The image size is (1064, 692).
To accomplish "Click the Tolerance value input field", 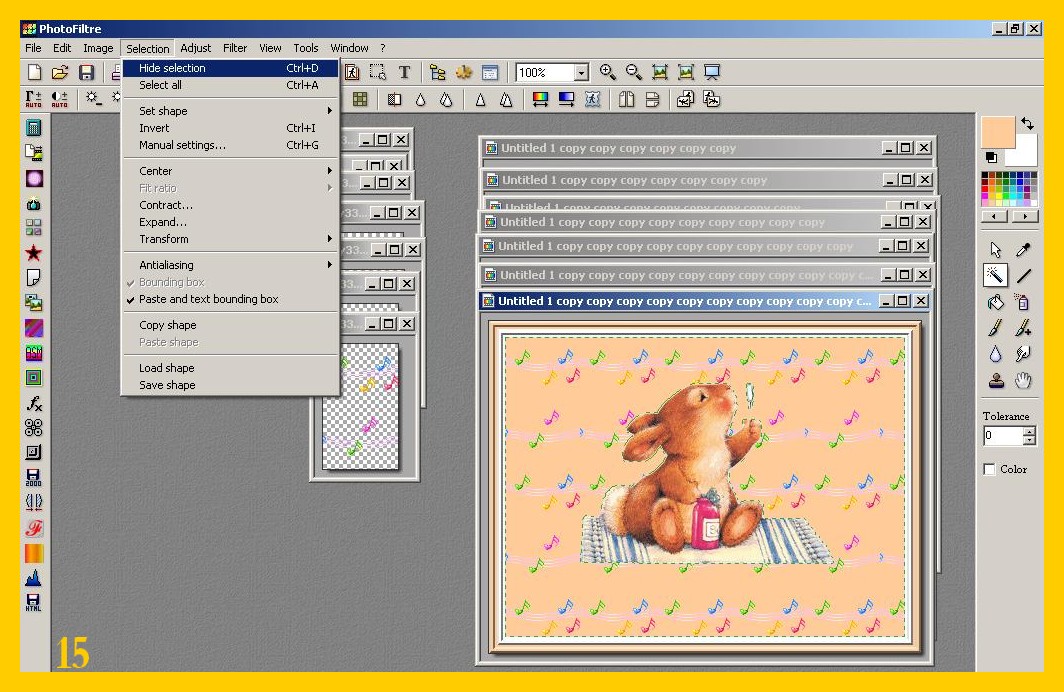I will click(1002, 436).
